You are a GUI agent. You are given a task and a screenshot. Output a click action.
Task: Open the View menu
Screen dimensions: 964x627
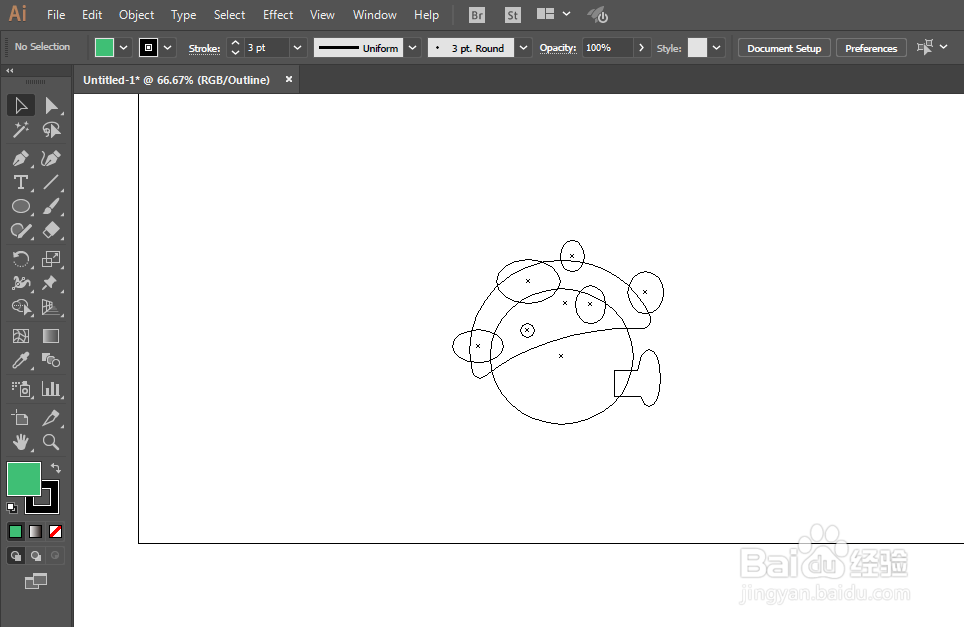322,15
